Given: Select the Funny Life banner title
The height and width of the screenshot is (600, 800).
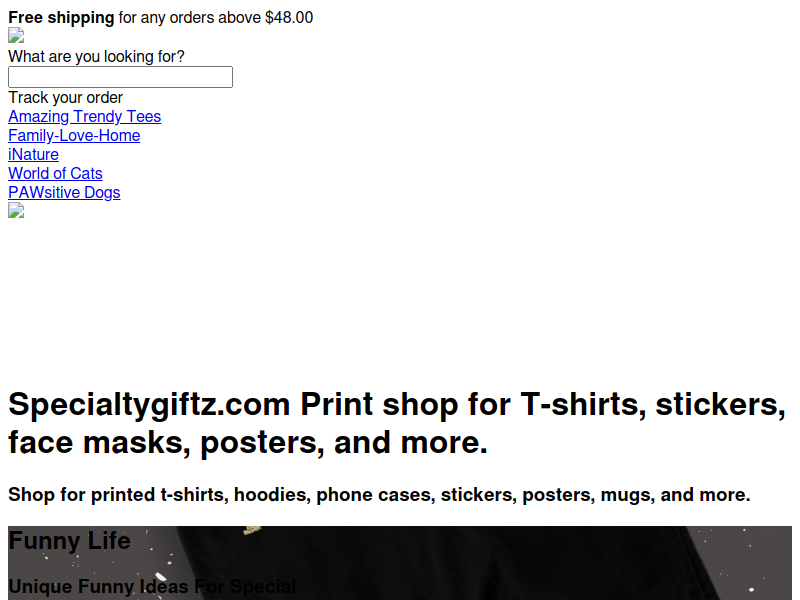Looking at the screenshot, I should coord(69,540).
